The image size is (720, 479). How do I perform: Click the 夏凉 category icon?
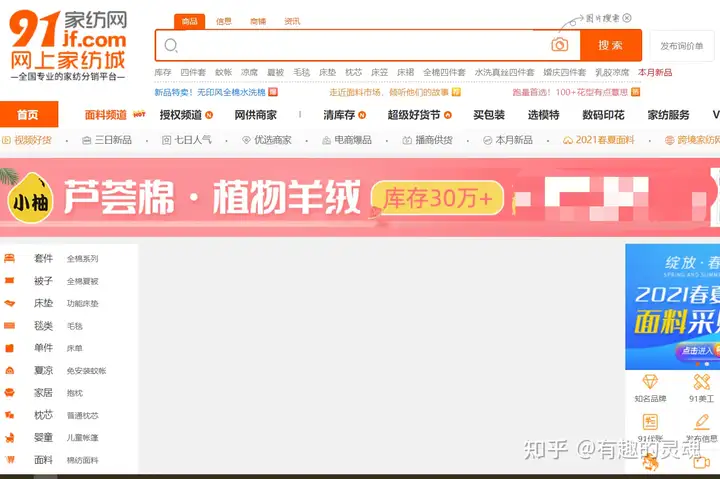(10, 370)
